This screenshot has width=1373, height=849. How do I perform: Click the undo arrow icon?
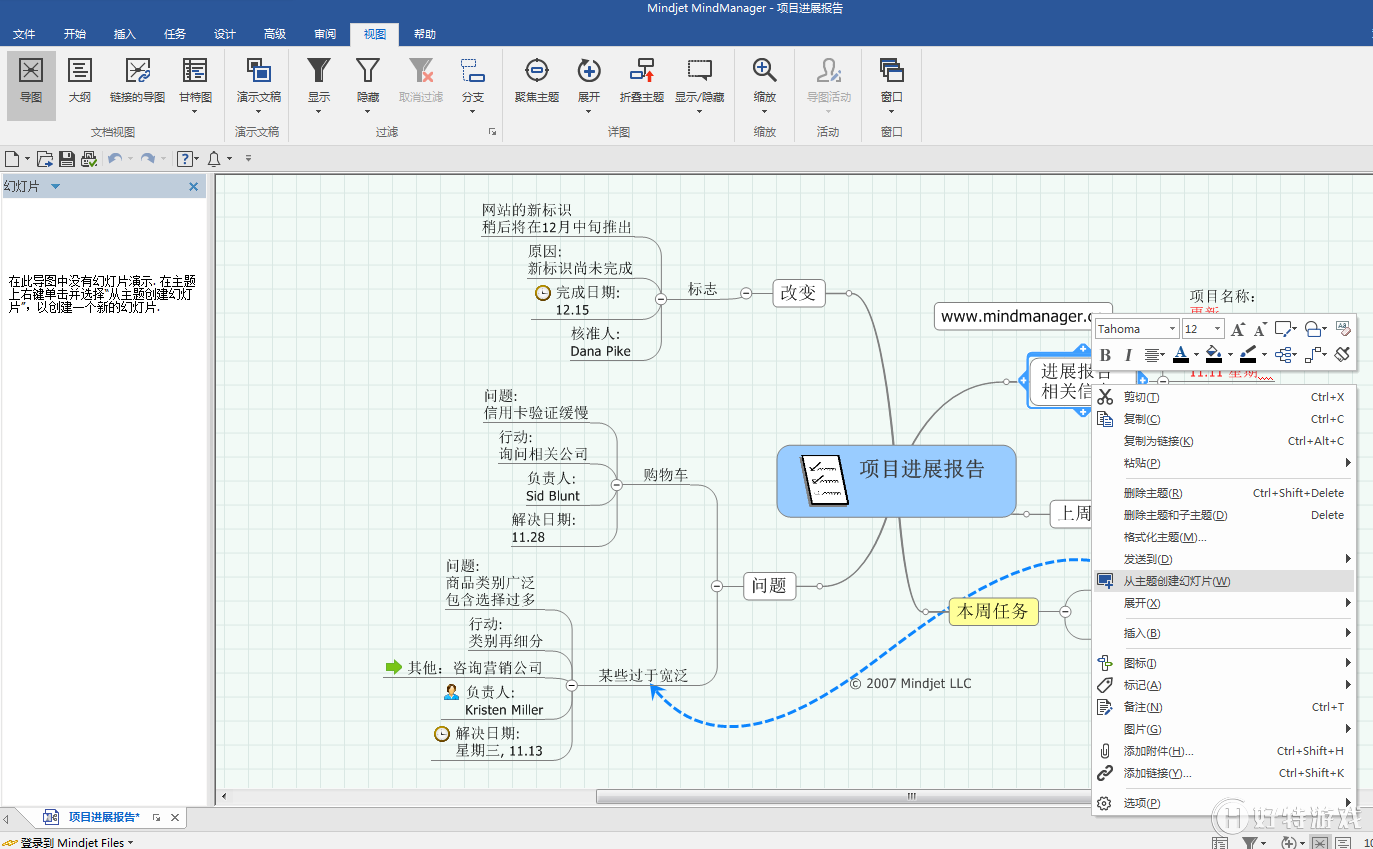pos(114,158)
